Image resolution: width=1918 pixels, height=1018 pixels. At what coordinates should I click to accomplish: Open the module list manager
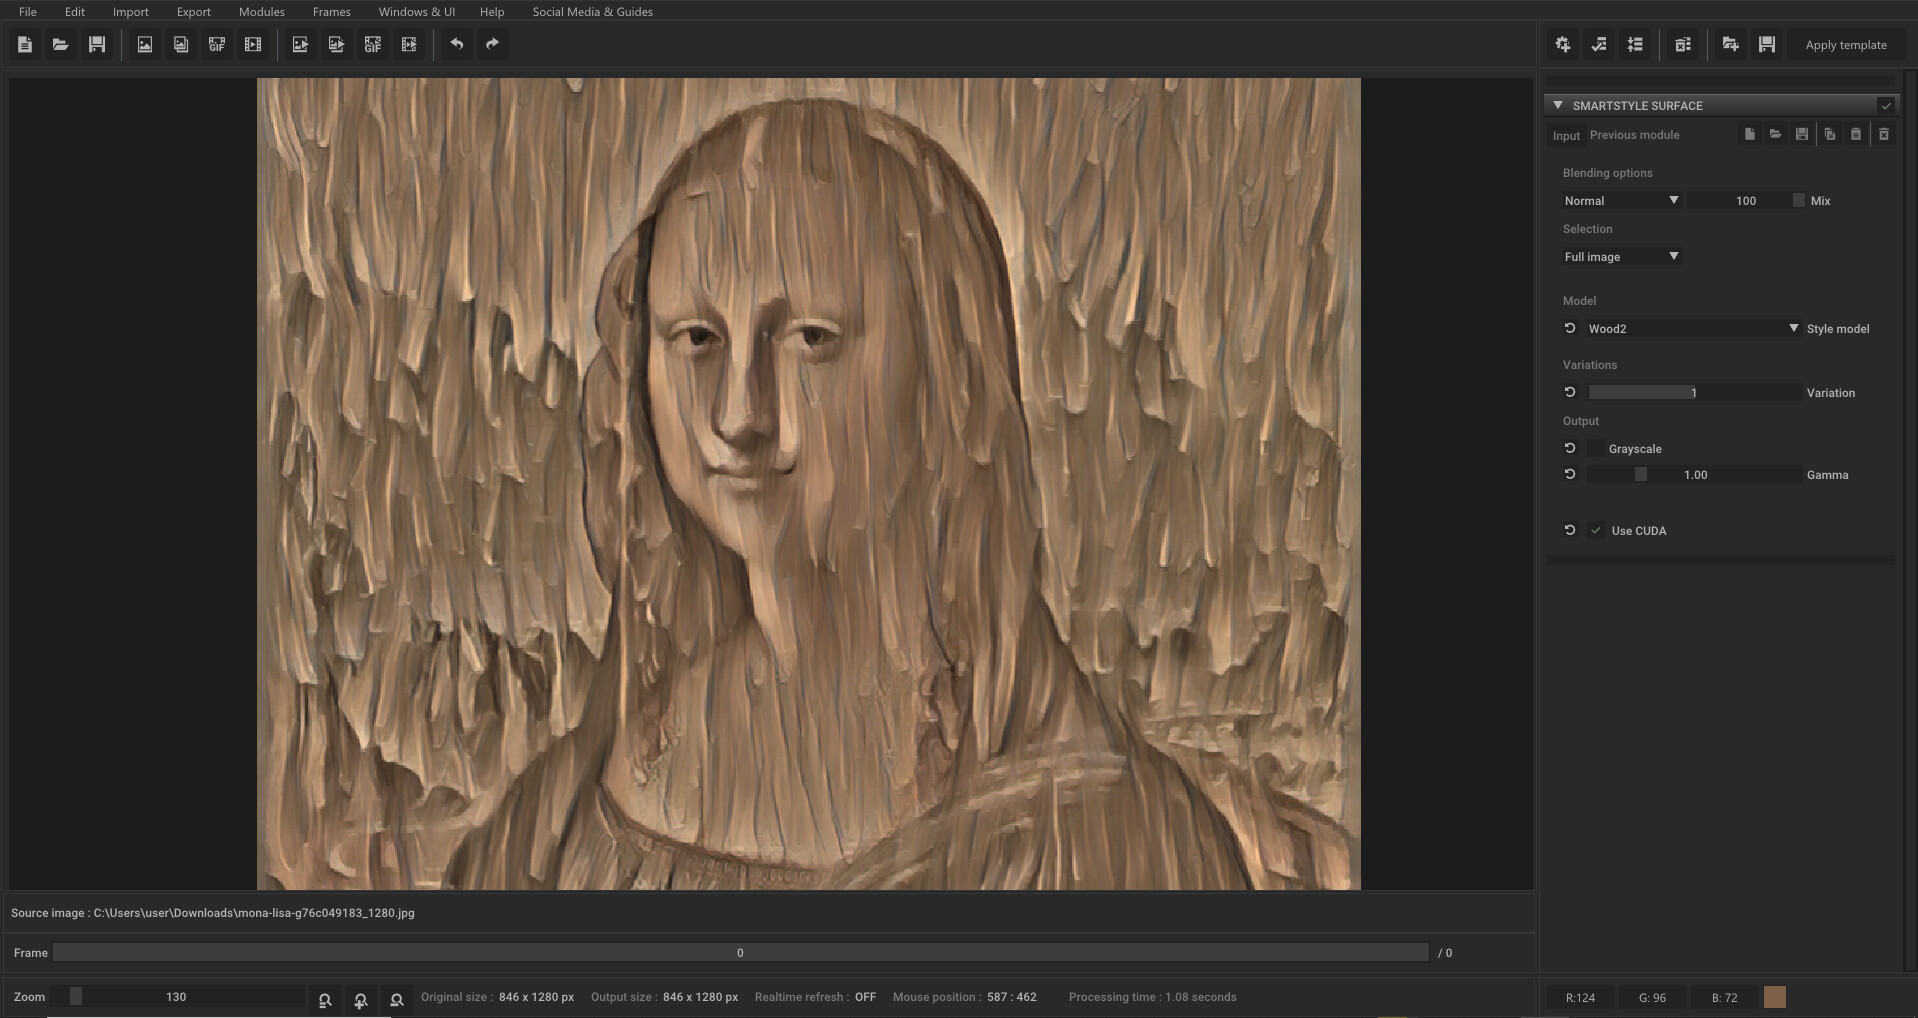click(x=1635, y=44)
